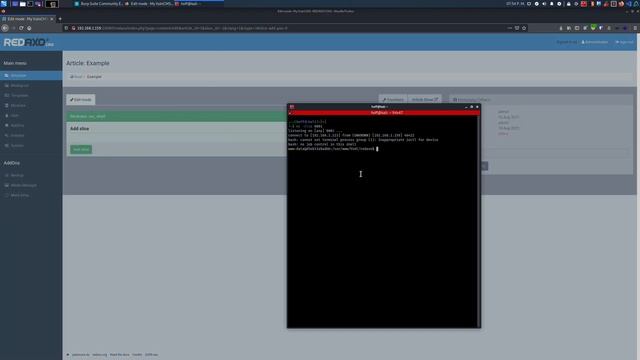Image resolution: width=640 pixels, height=360 pixels.
Task: Open the Metainfos addon in the sidebar
Action: click(x=31, y=195)
